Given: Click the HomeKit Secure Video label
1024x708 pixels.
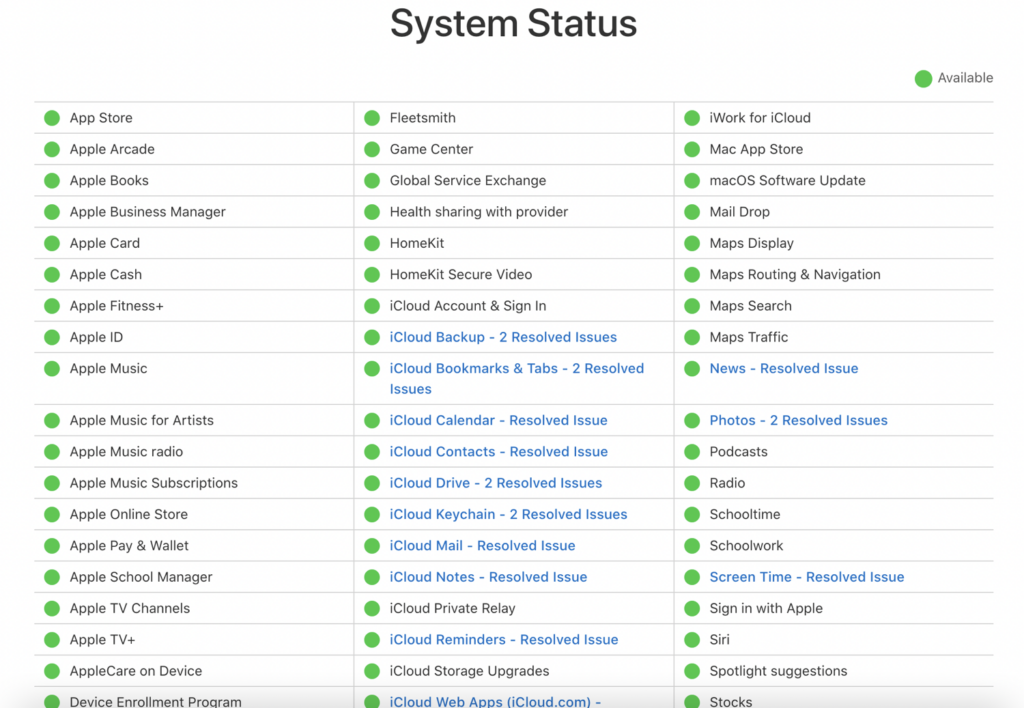Looking at the screenshot, I should pyautogui.click(x=460, y=275).
